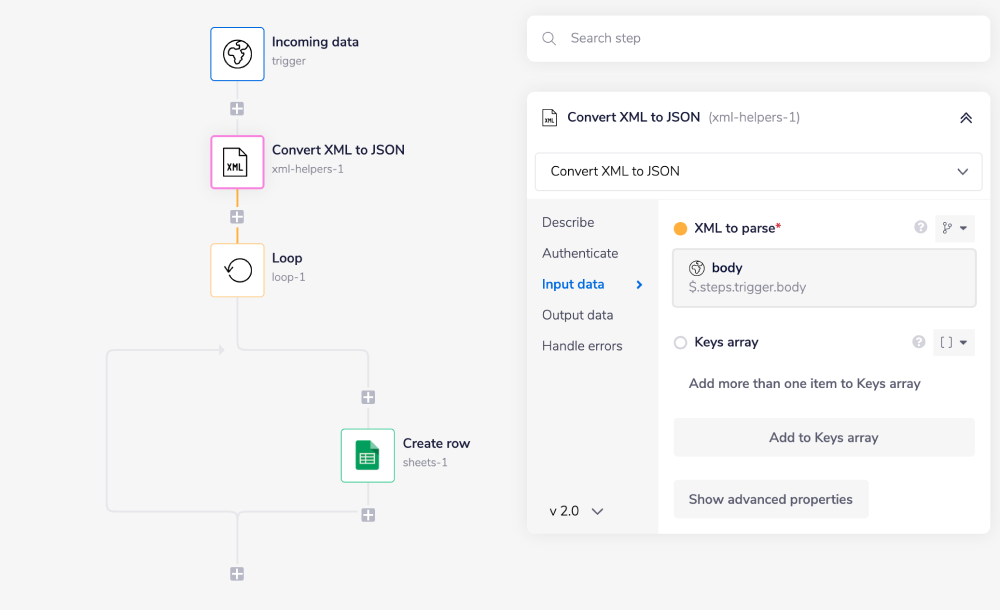Toggle the XML to parse radio indicator
Viewport: 1000px width, 611px height.
point(680,229)
